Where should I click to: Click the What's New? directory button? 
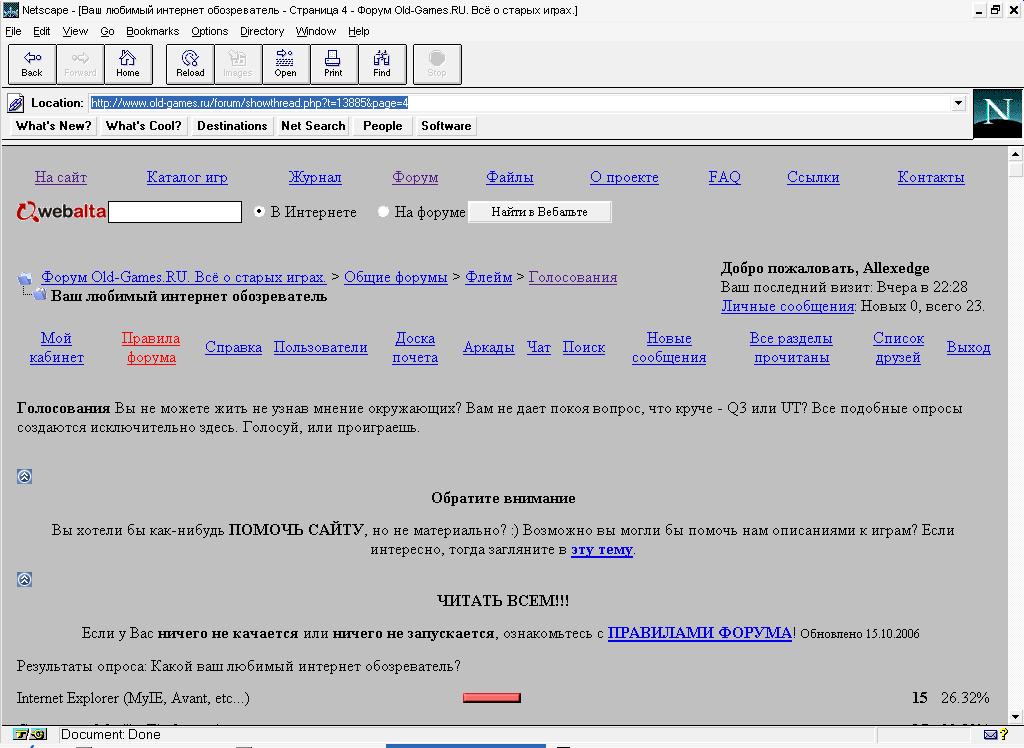tap(54, 125)
